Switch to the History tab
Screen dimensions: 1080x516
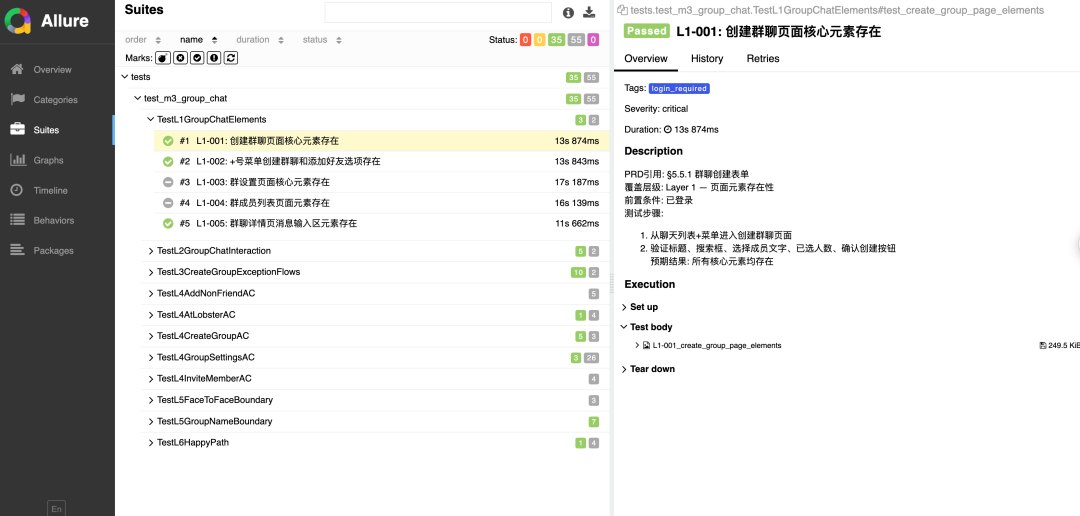coord(707,59)
